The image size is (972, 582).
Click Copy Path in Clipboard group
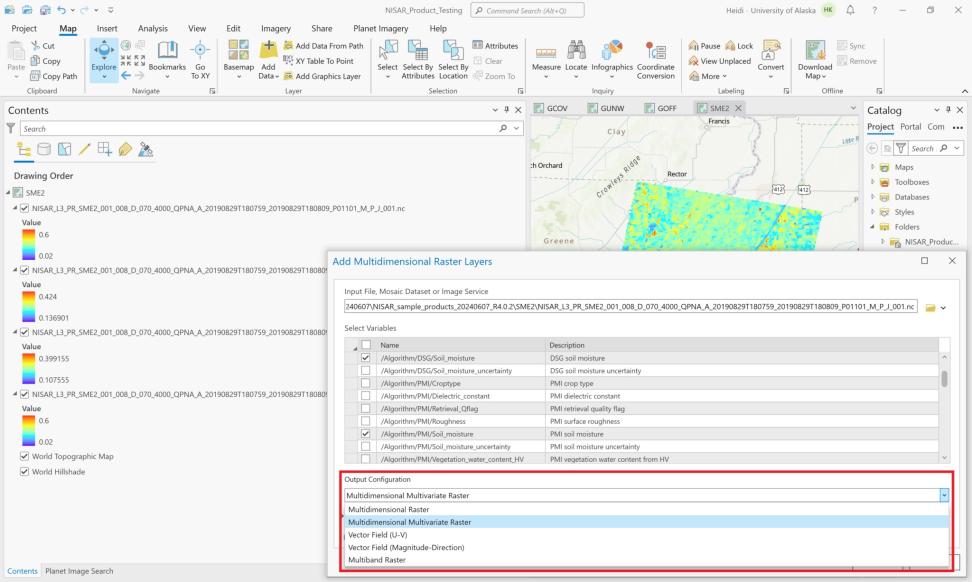tap(54, 76)
